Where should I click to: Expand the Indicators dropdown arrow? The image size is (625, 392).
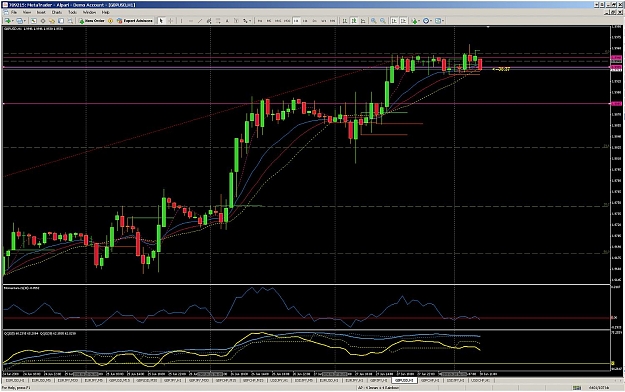click(x=419, y=21)
